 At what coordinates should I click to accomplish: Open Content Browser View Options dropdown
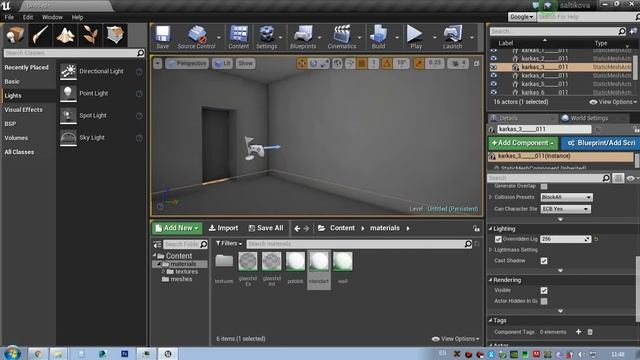pos(456,339)
